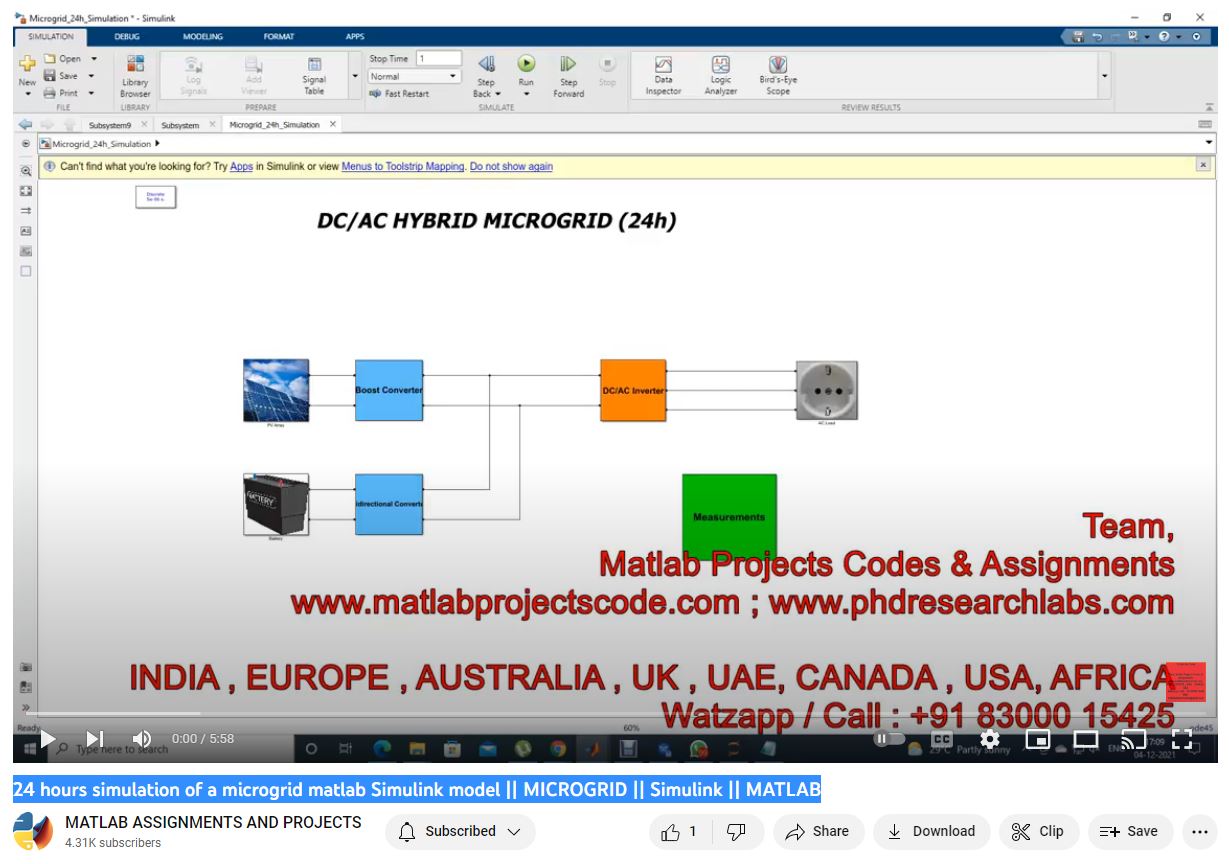The image size is (1229, 864).
Task: Toggle Fast Restart
Action: [399, 94]
